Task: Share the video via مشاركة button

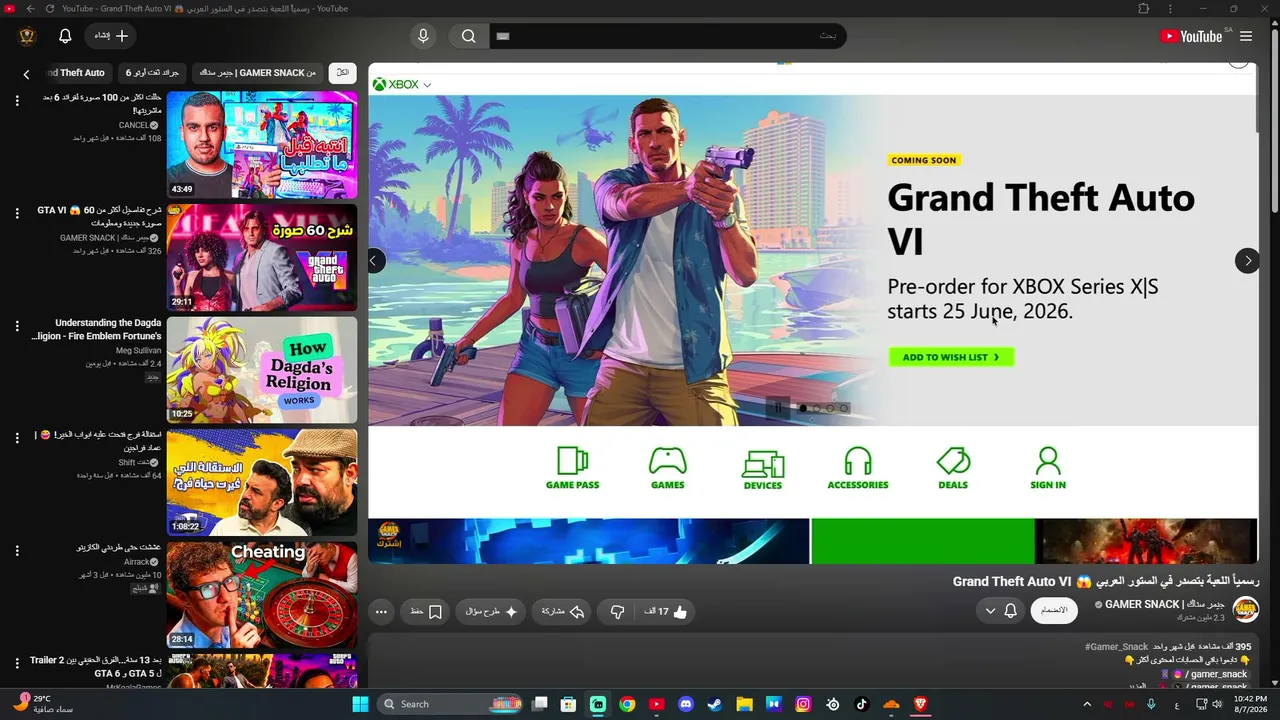Action: click(562, 611)
